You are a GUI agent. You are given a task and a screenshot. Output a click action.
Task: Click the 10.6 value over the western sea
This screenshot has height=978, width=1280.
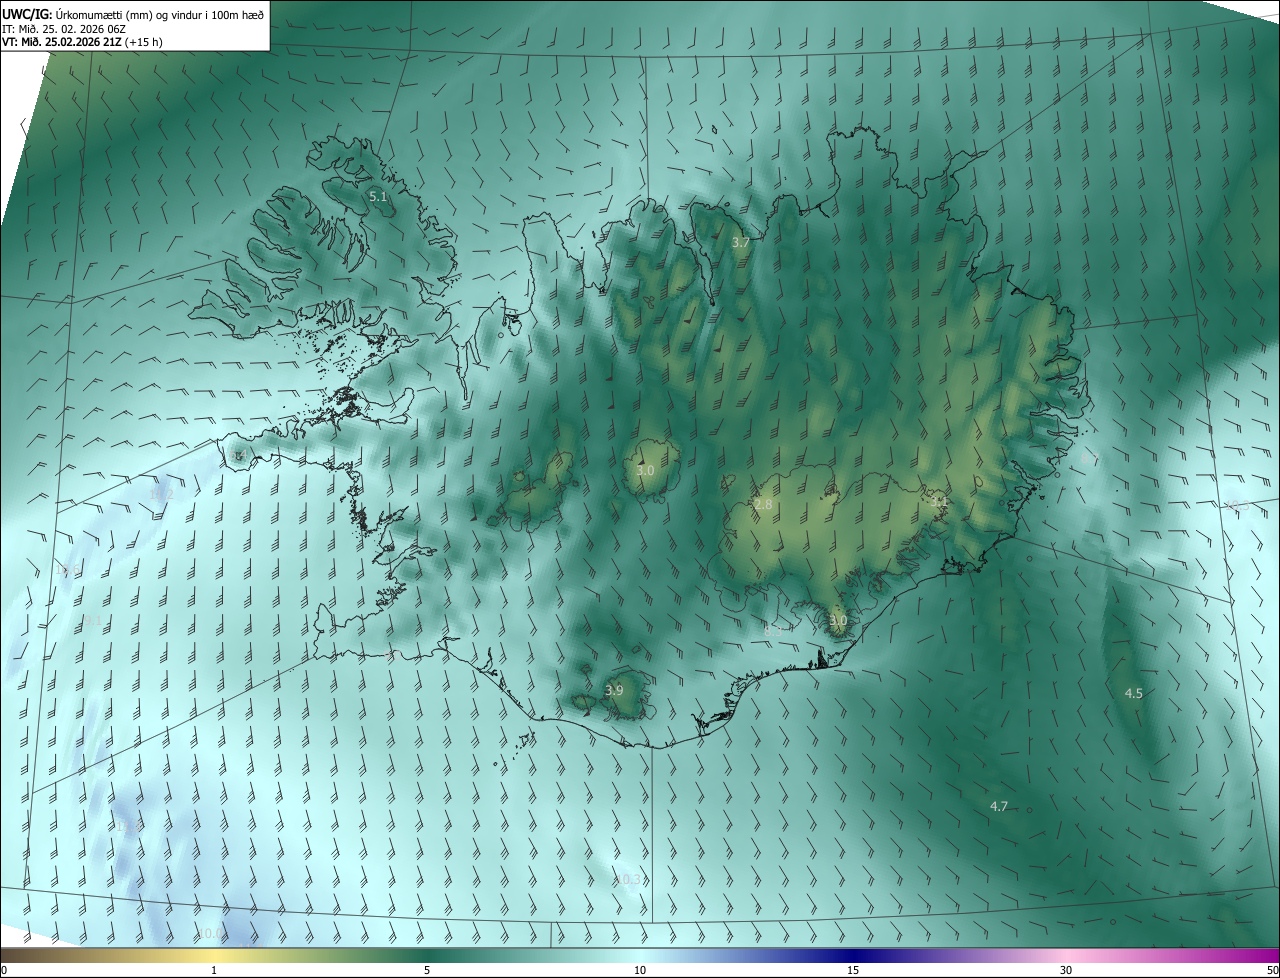[70, 570]
